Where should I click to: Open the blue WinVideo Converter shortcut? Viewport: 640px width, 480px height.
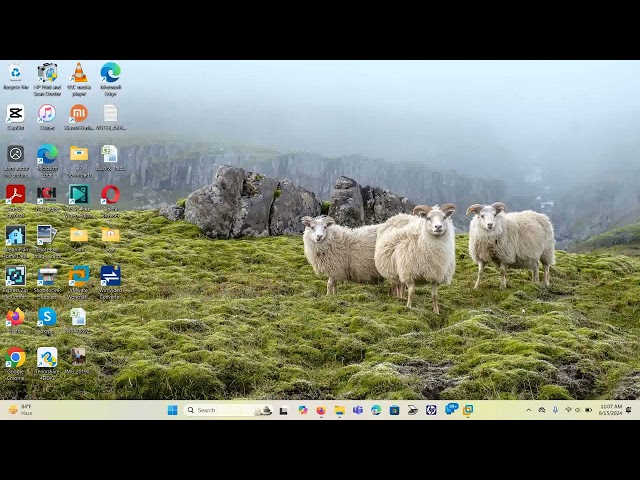tap(111, 276)
